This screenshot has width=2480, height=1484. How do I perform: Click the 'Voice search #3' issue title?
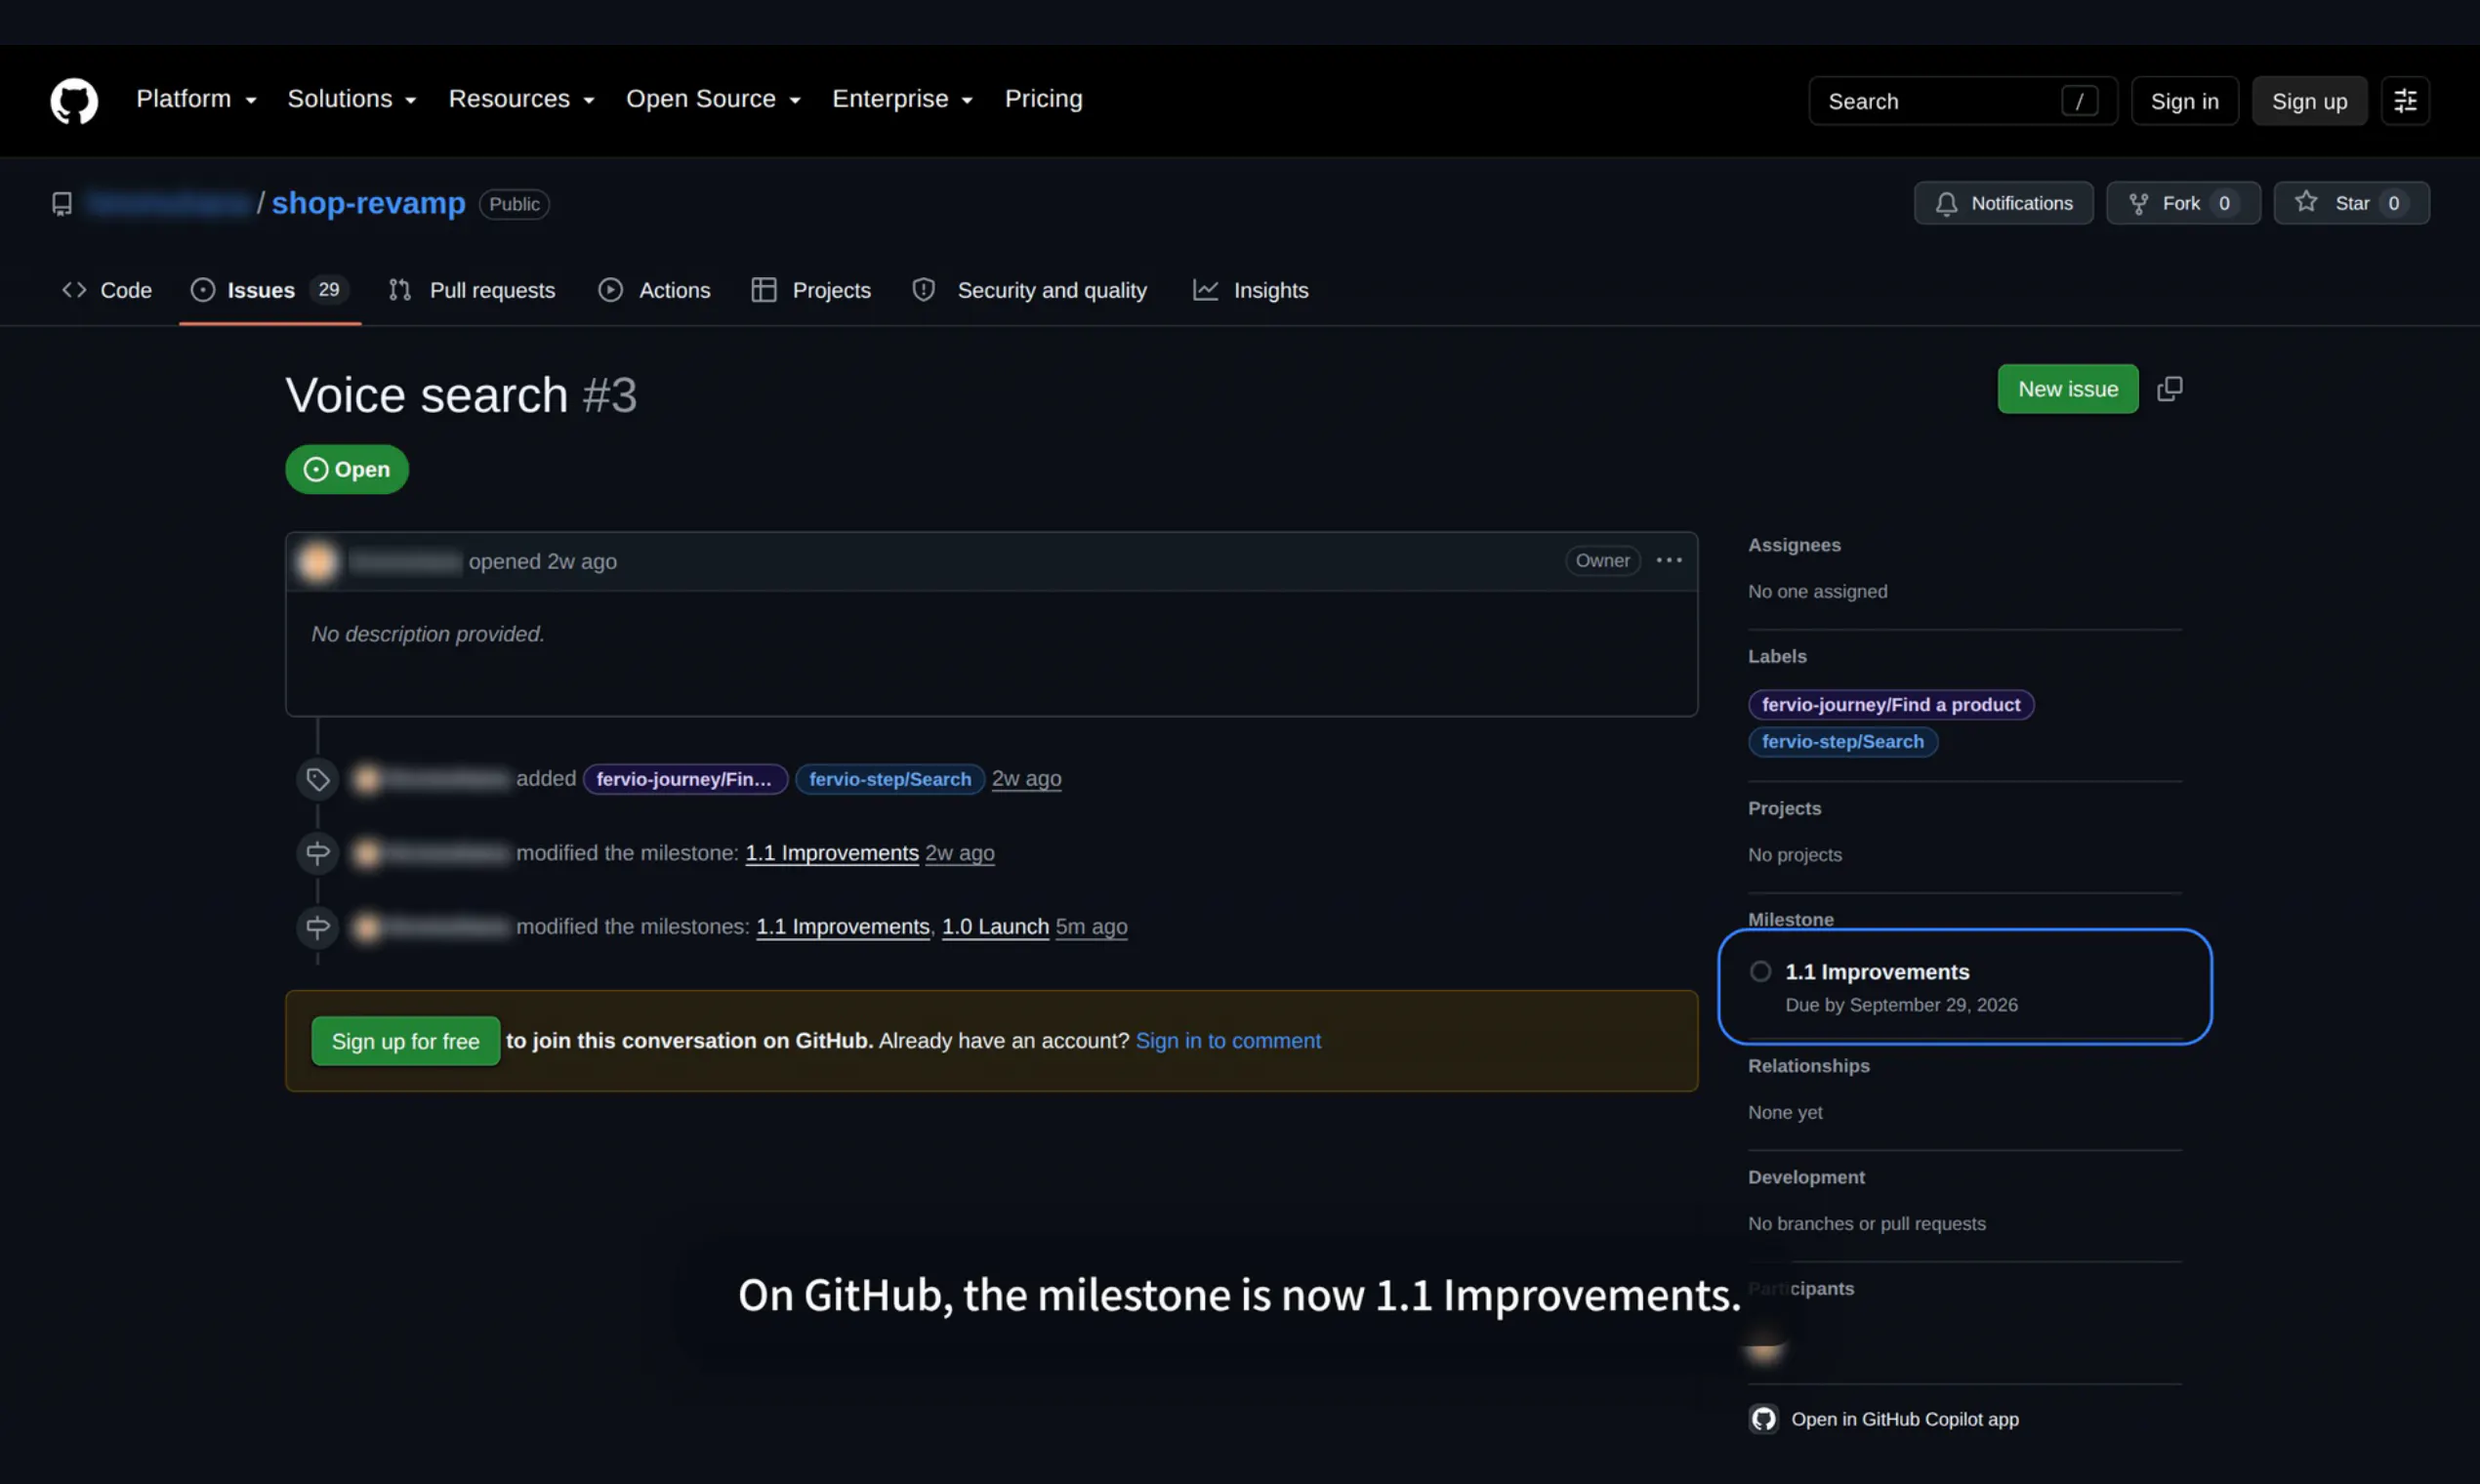click(461, 395)
